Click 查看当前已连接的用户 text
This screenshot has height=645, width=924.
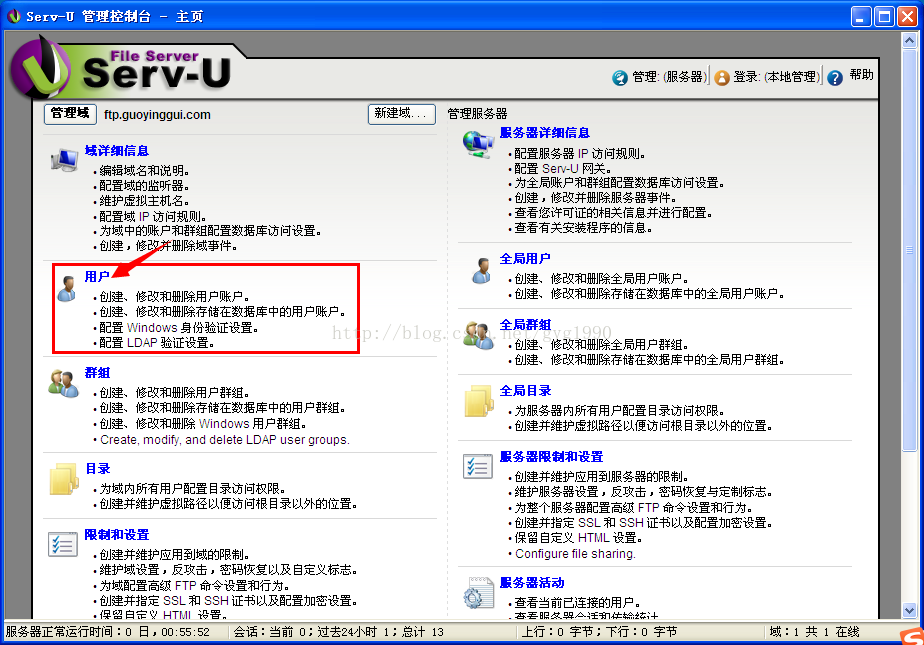[x=577, y=603]
